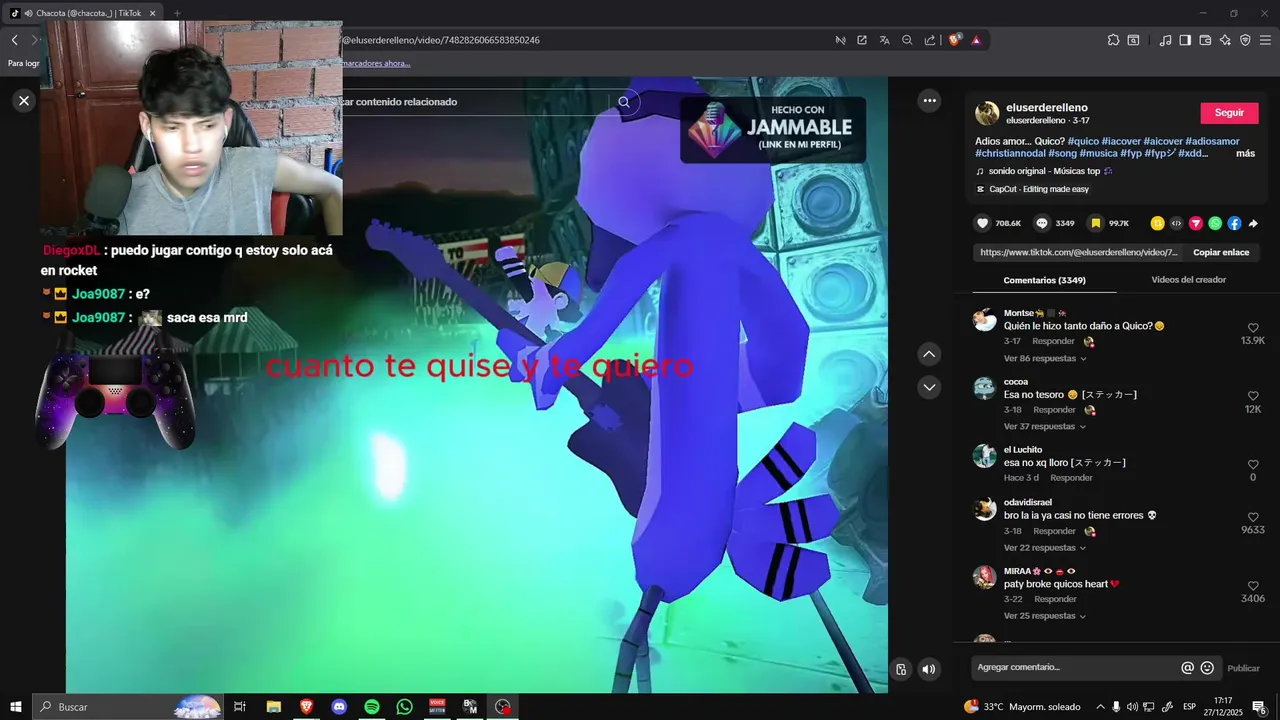Open the Brave Rewards triangle icon
Image resolution: width=1280 pixels, height=720 pixels.
click(976, 40)
